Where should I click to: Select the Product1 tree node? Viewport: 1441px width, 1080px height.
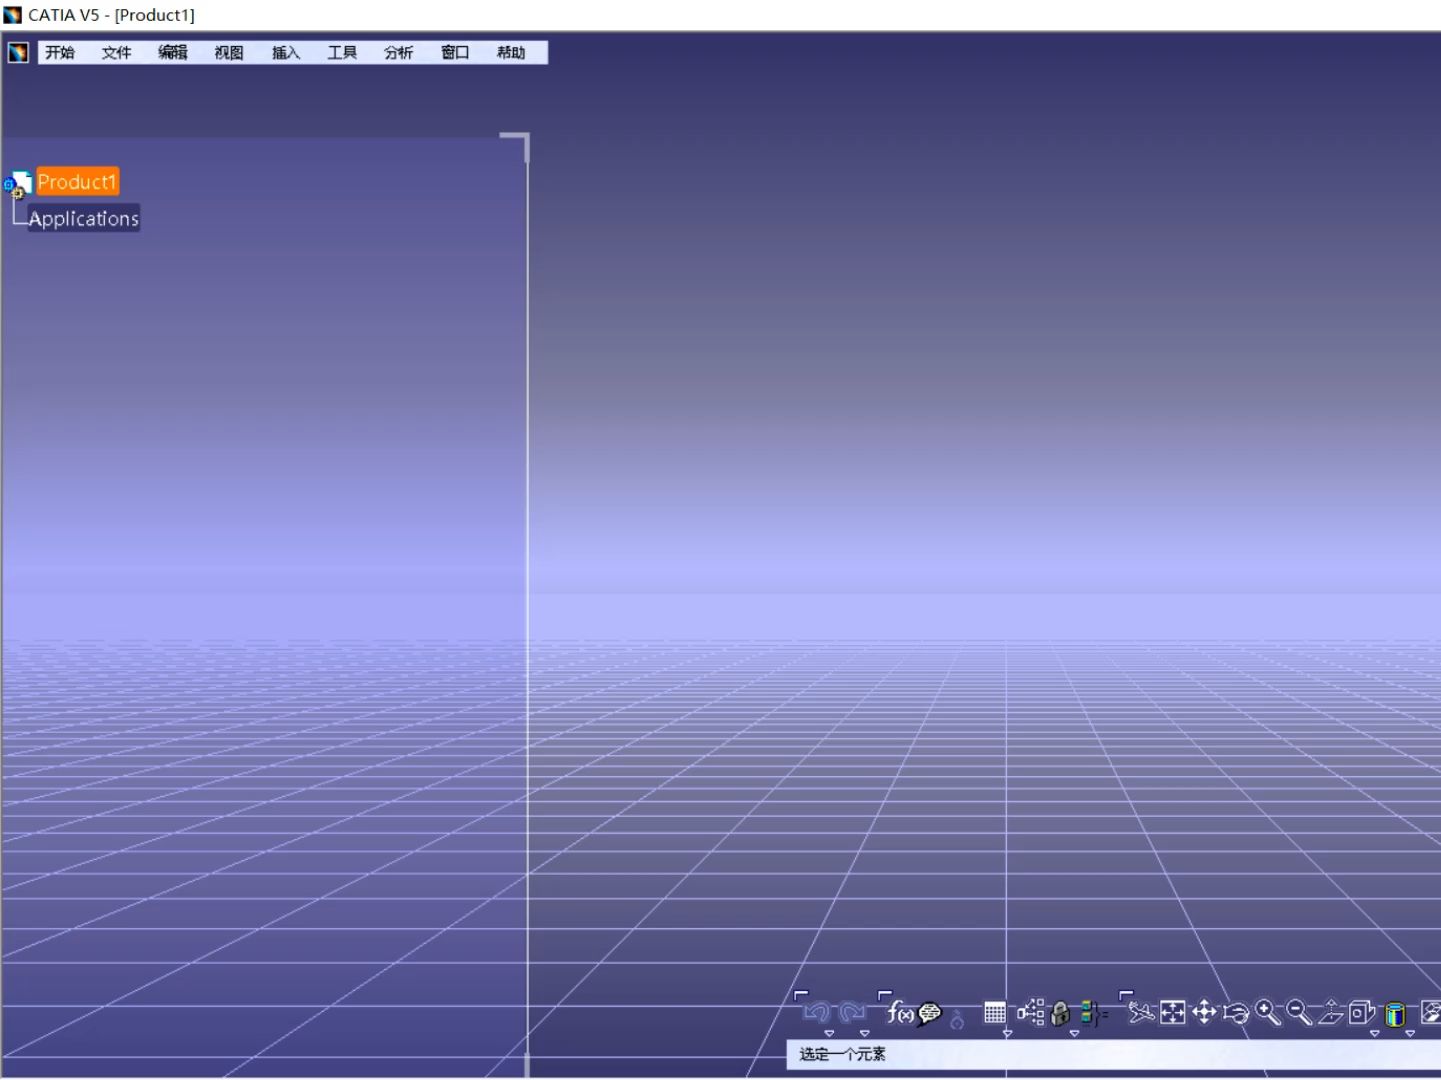pos(78,182)
